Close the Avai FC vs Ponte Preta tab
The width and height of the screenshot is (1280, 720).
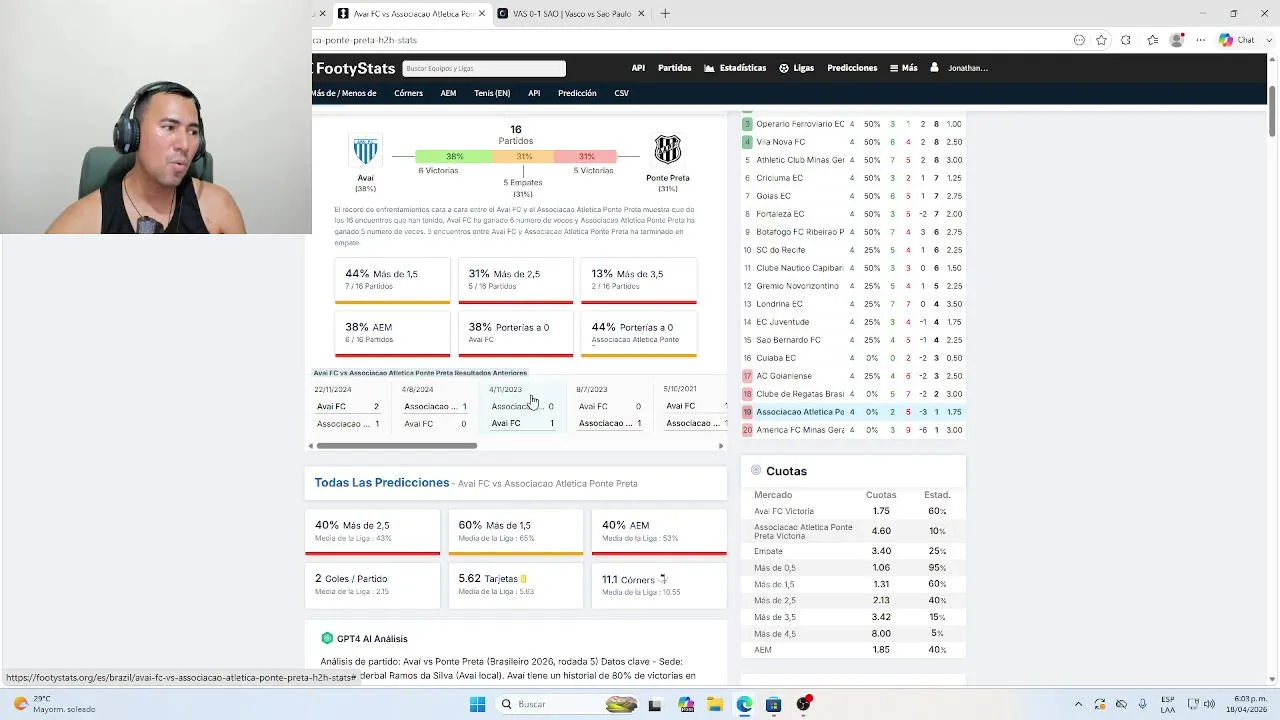[x=482, y=14]
